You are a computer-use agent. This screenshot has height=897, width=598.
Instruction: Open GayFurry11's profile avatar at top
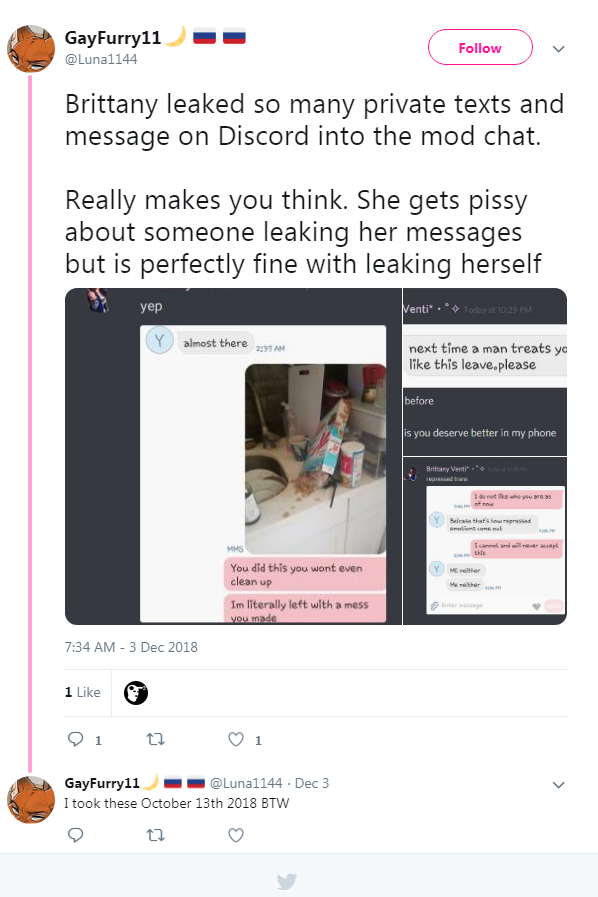[31, 49]
